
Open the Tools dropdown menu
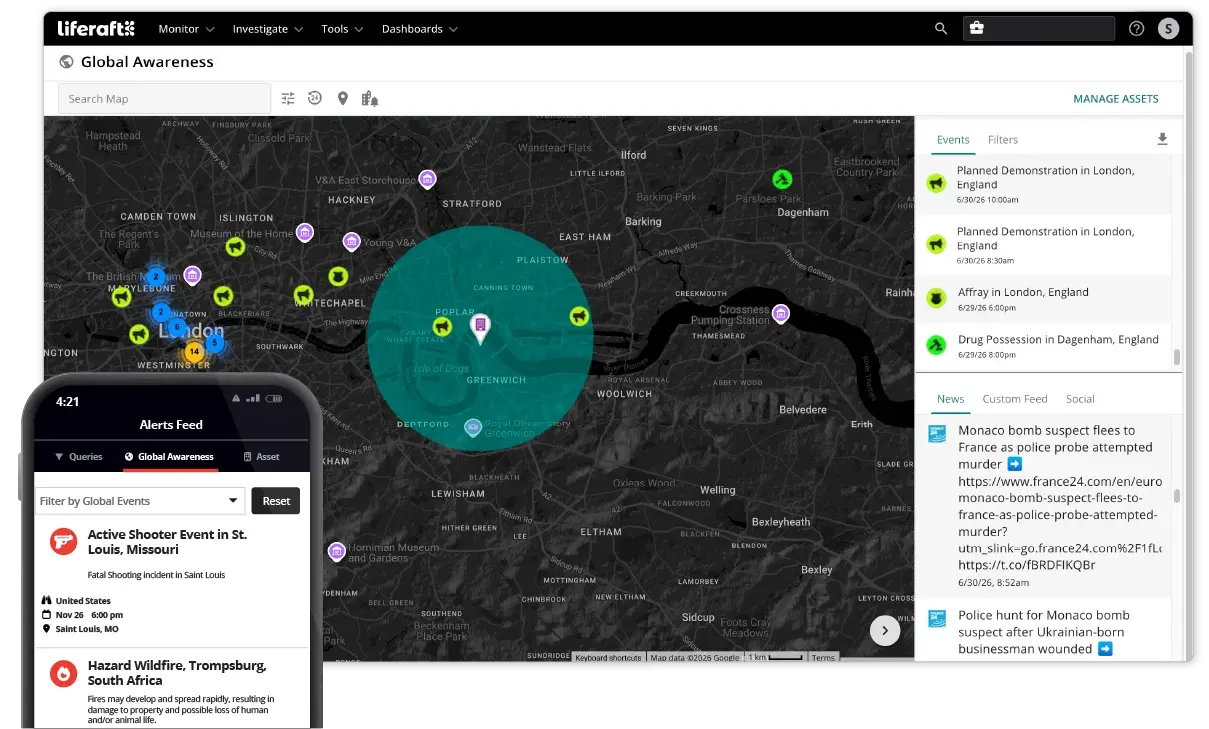[x=342, y=29]
